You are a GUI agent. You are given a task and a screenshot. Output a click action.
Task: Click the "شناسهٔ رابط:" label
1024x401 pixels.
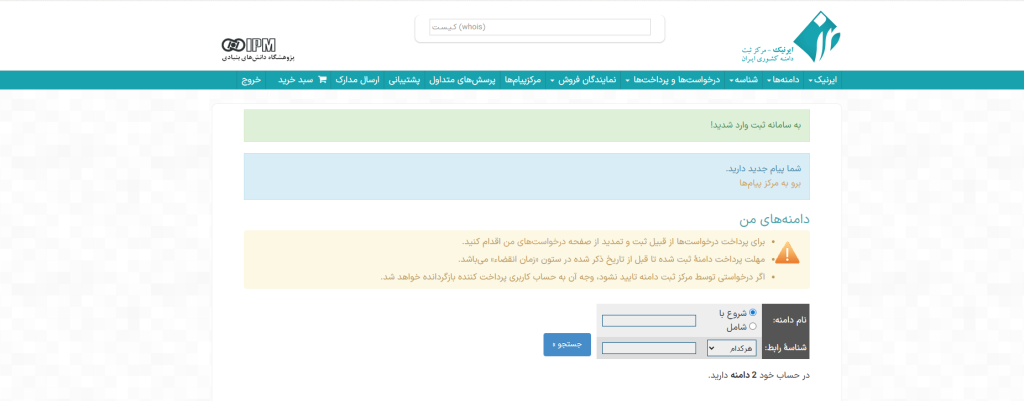point(786,347)
